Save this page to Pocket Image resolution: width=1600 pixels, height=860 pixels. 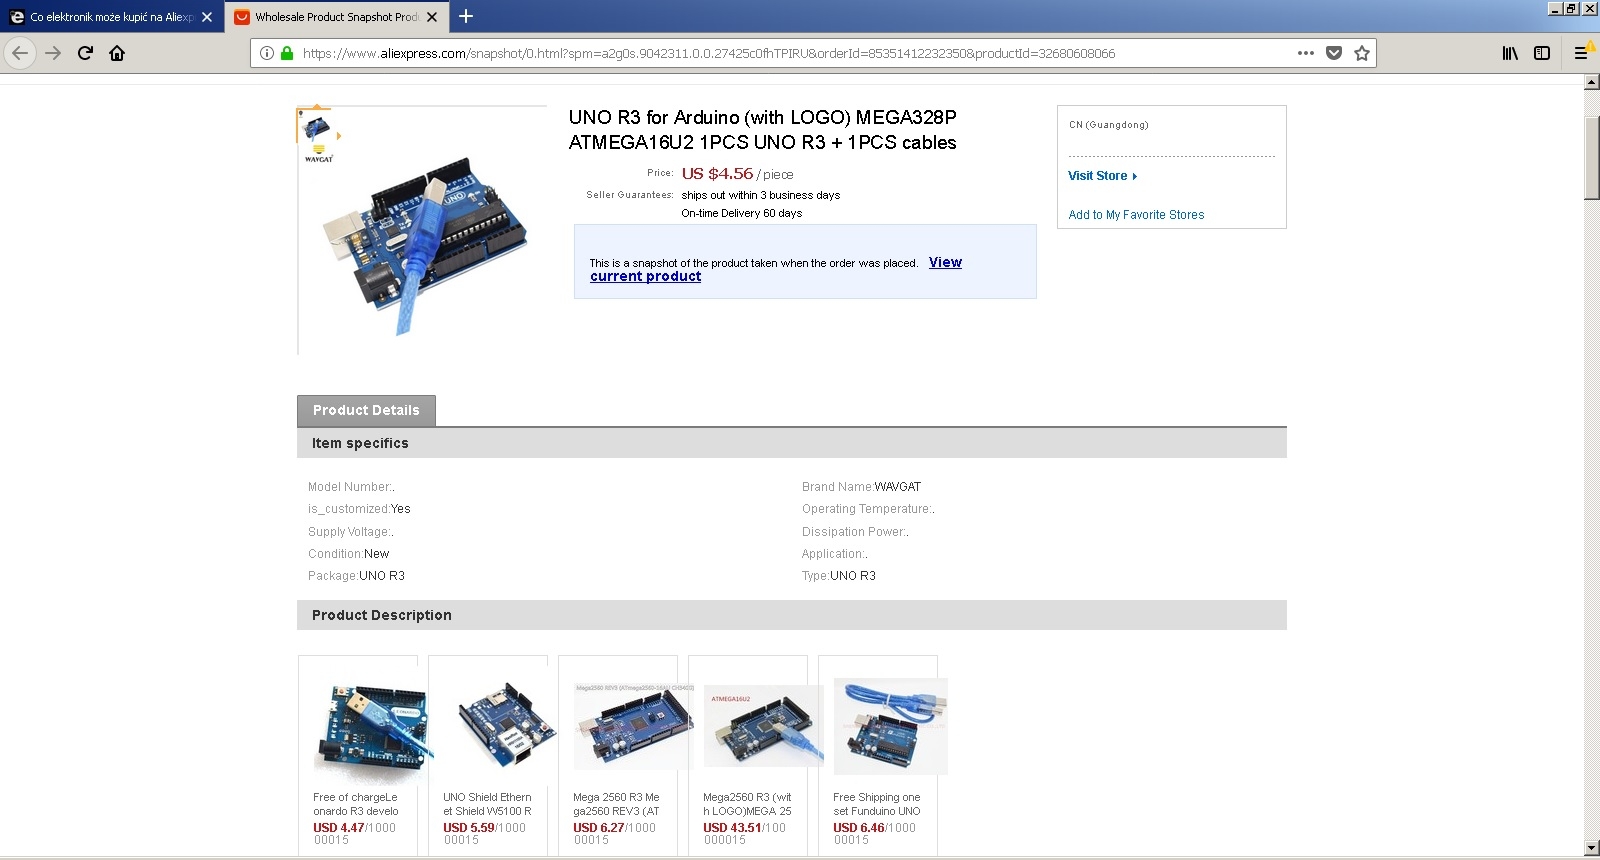pyautogui.click(x=1334, y=53)
